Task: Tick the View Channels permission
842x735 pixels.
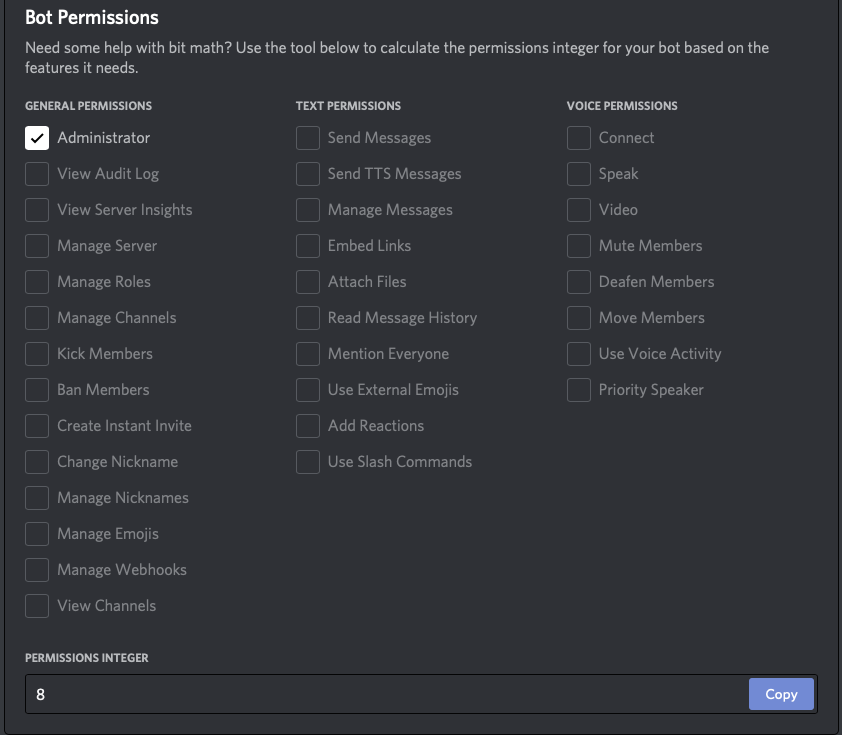Action: [x=37, y=606]
